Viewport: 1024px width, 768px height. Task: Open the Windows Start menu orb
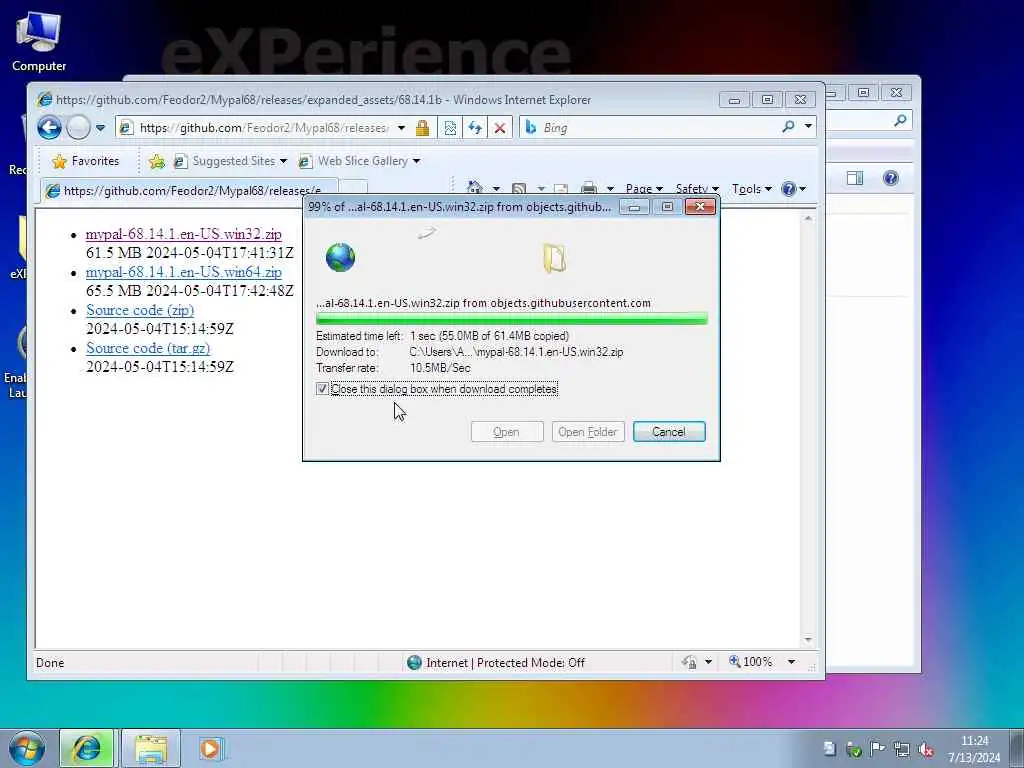coord(27,748)
